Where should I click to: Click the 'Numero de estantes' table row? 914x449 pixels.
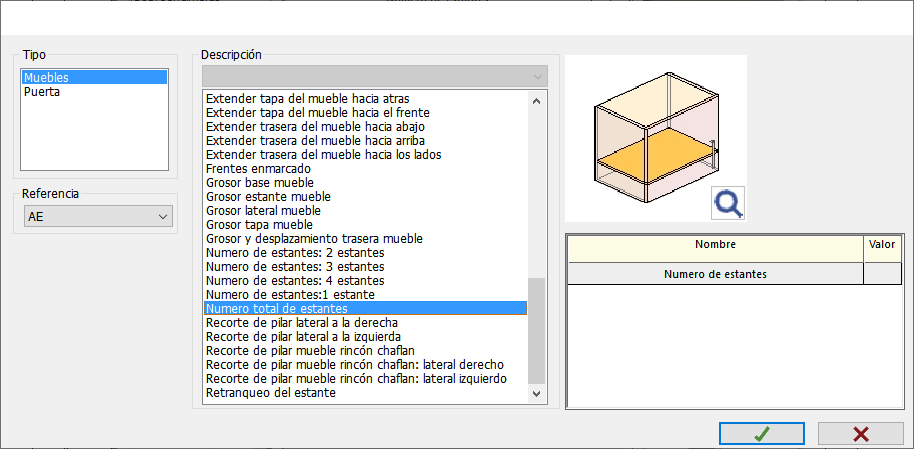pos(735,274)
